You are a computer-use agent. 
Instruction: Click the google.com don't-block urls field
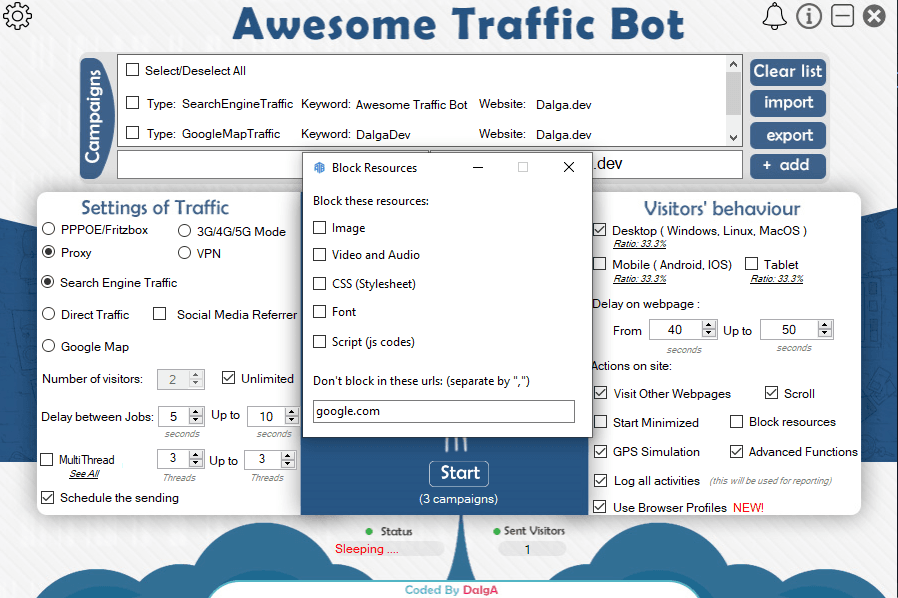pos(444,411)
